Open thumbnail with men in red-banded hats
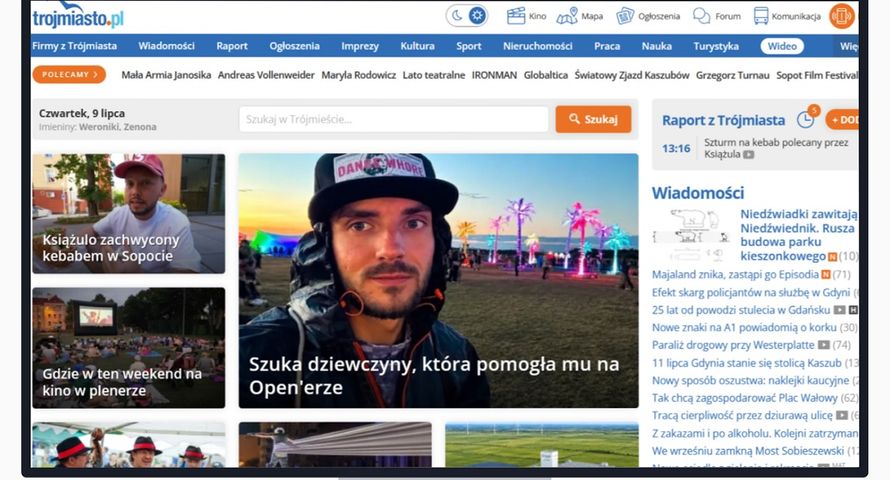 coord(129,445)
